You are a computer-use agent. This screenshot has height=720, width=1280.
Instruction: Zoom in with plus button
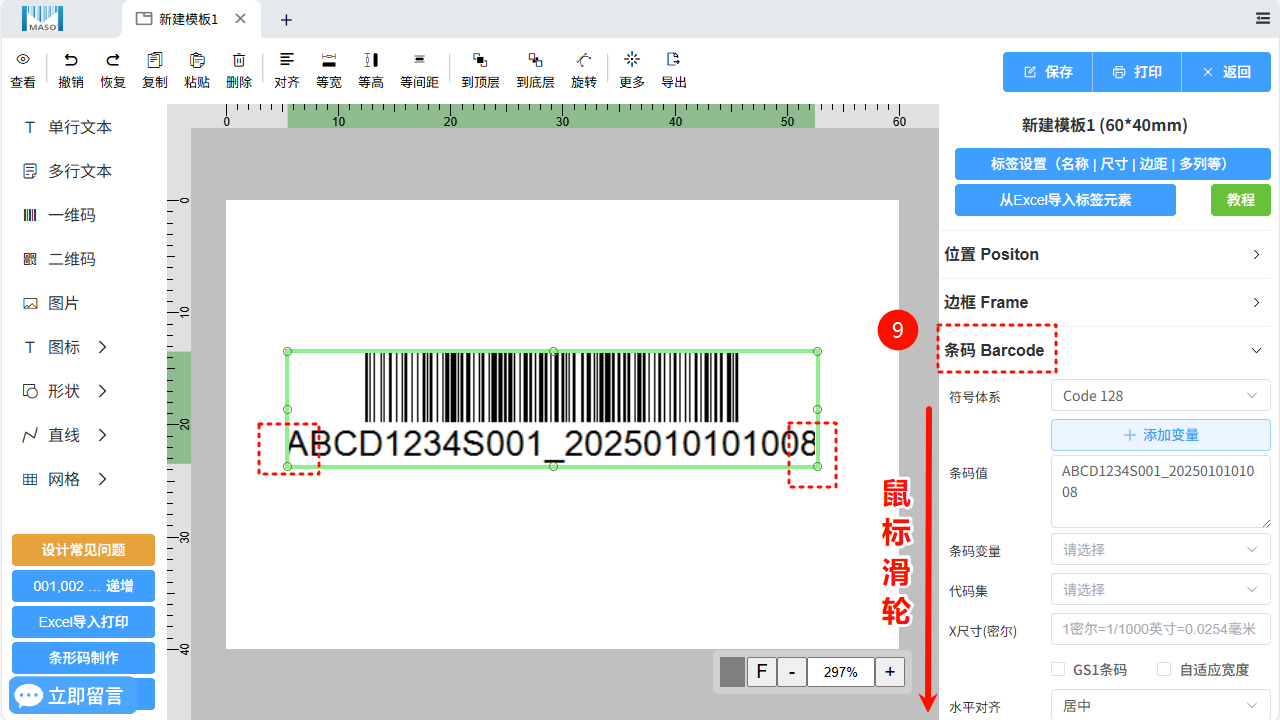pos(890,672)
